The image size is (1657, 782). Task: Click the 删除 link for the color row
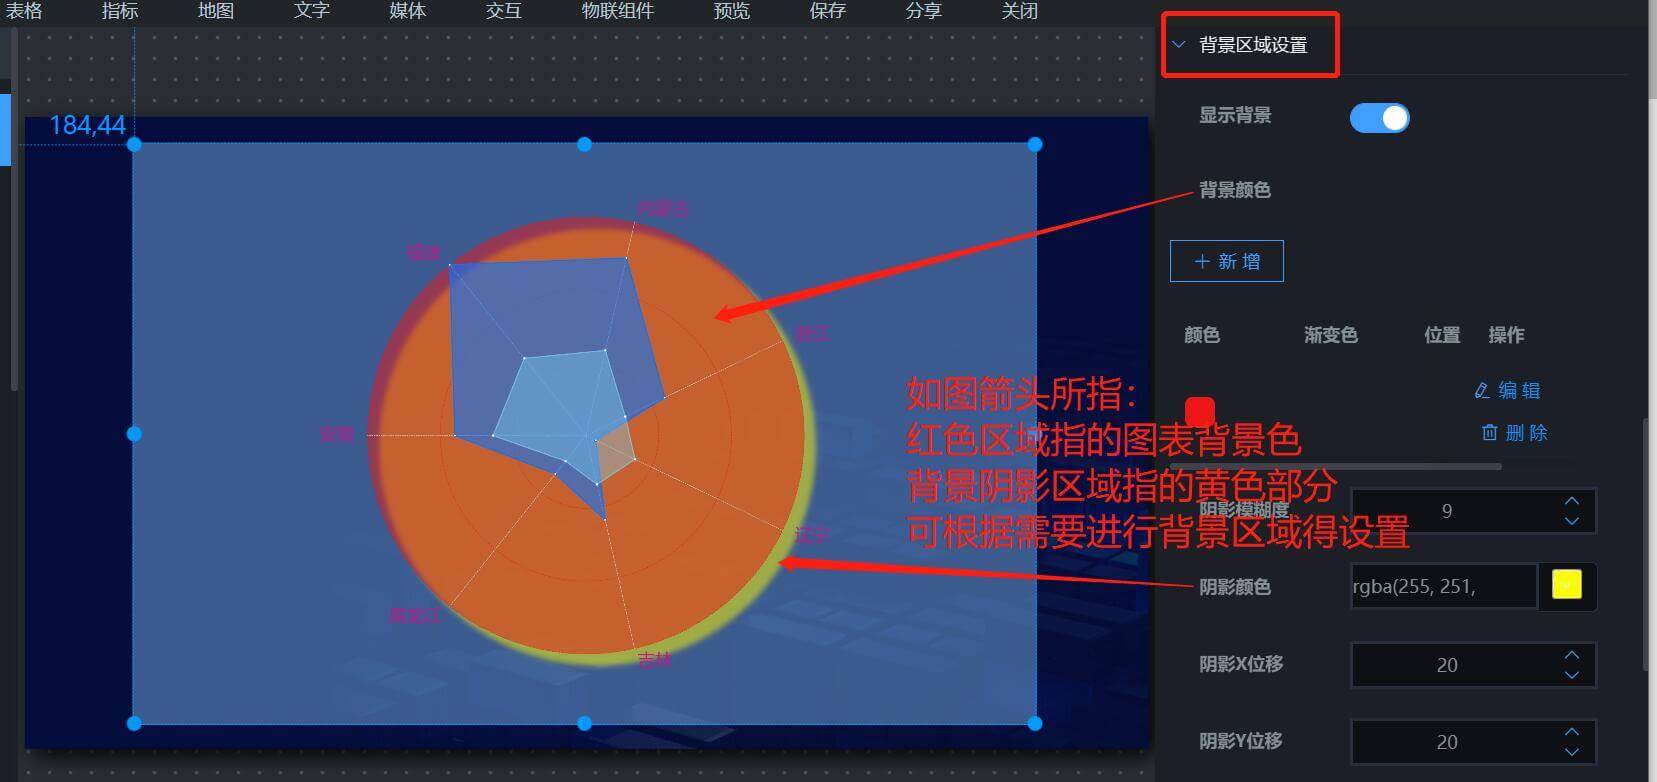(x=1513, y=432)
